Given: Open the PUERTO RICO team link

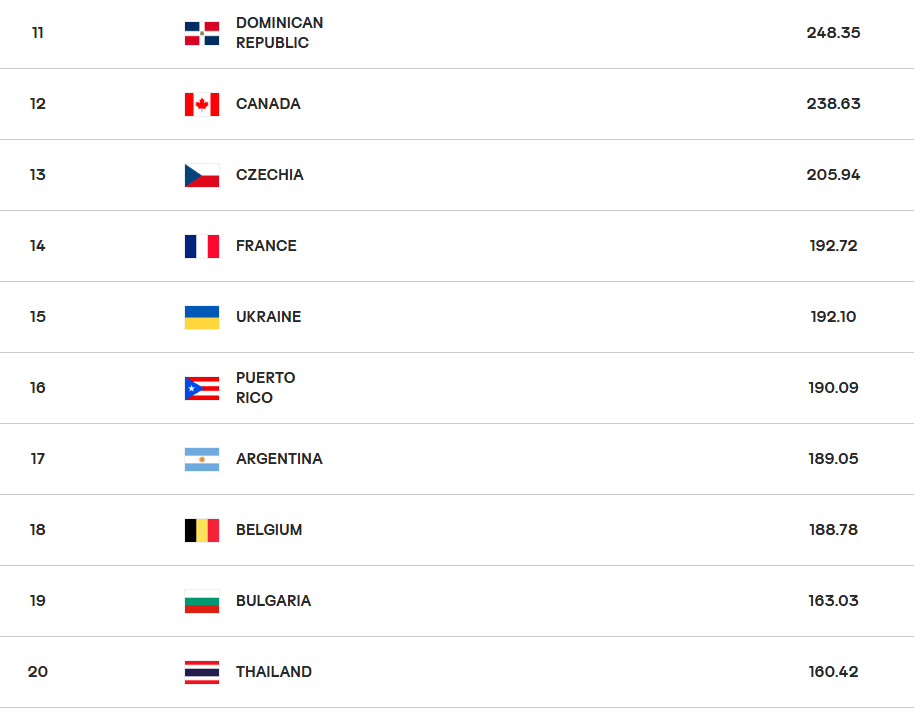Looking at the screenshot, I should click(x=265, y=388).
